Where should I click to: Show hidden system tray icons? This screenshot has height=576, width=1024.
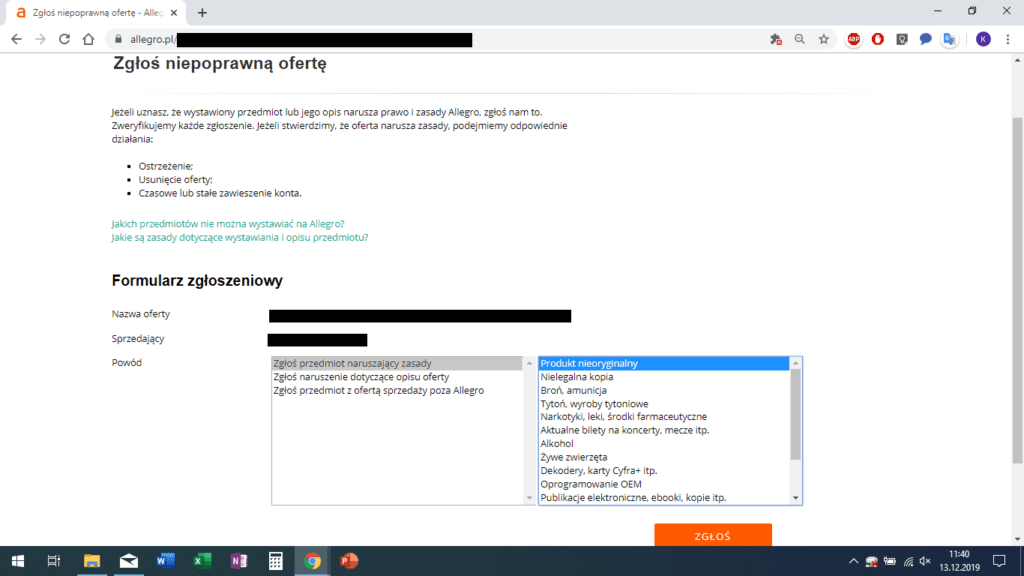853,561
